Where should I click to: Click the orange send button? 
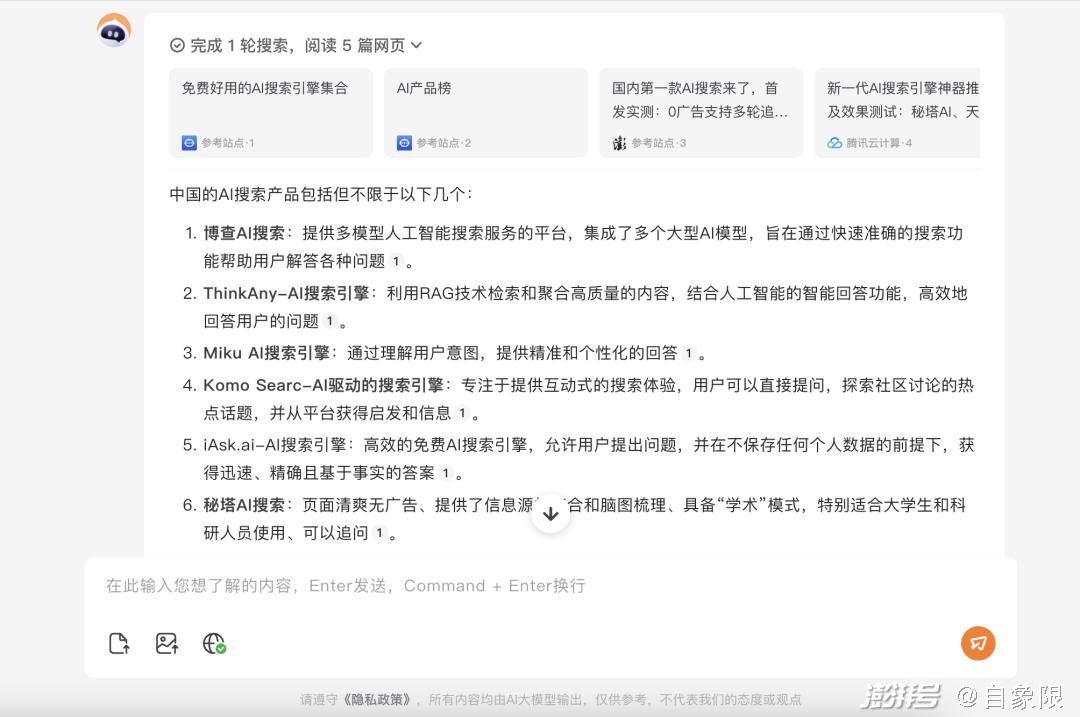coord(978,643)
